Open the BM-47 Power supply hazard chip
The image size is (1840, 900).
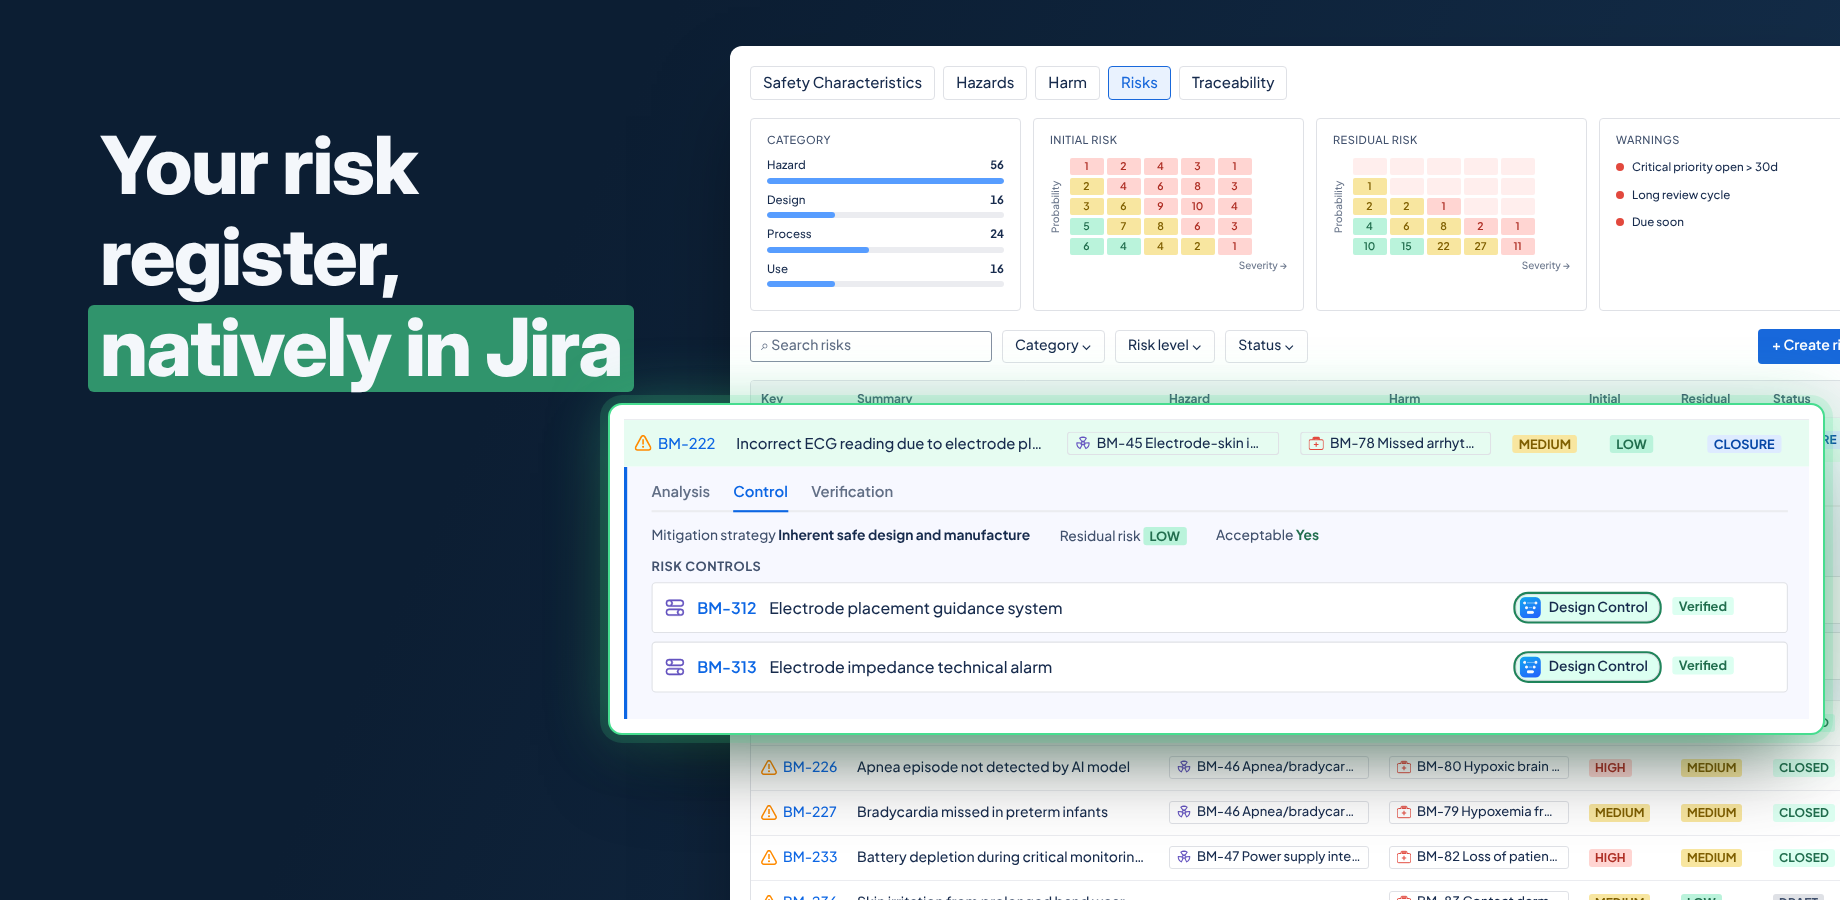[1269, 857]
